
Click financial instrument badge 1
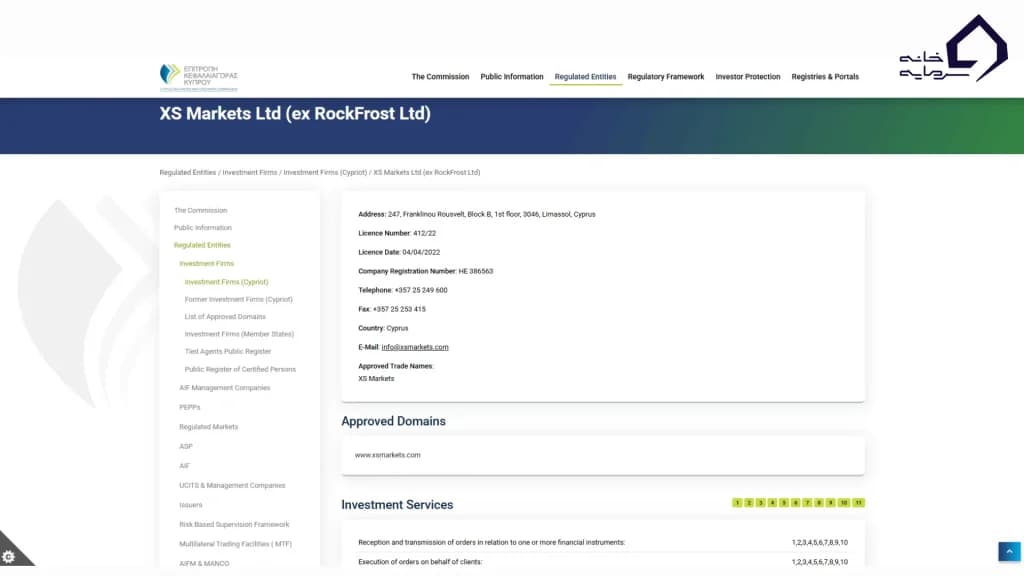tap(737, 503)
